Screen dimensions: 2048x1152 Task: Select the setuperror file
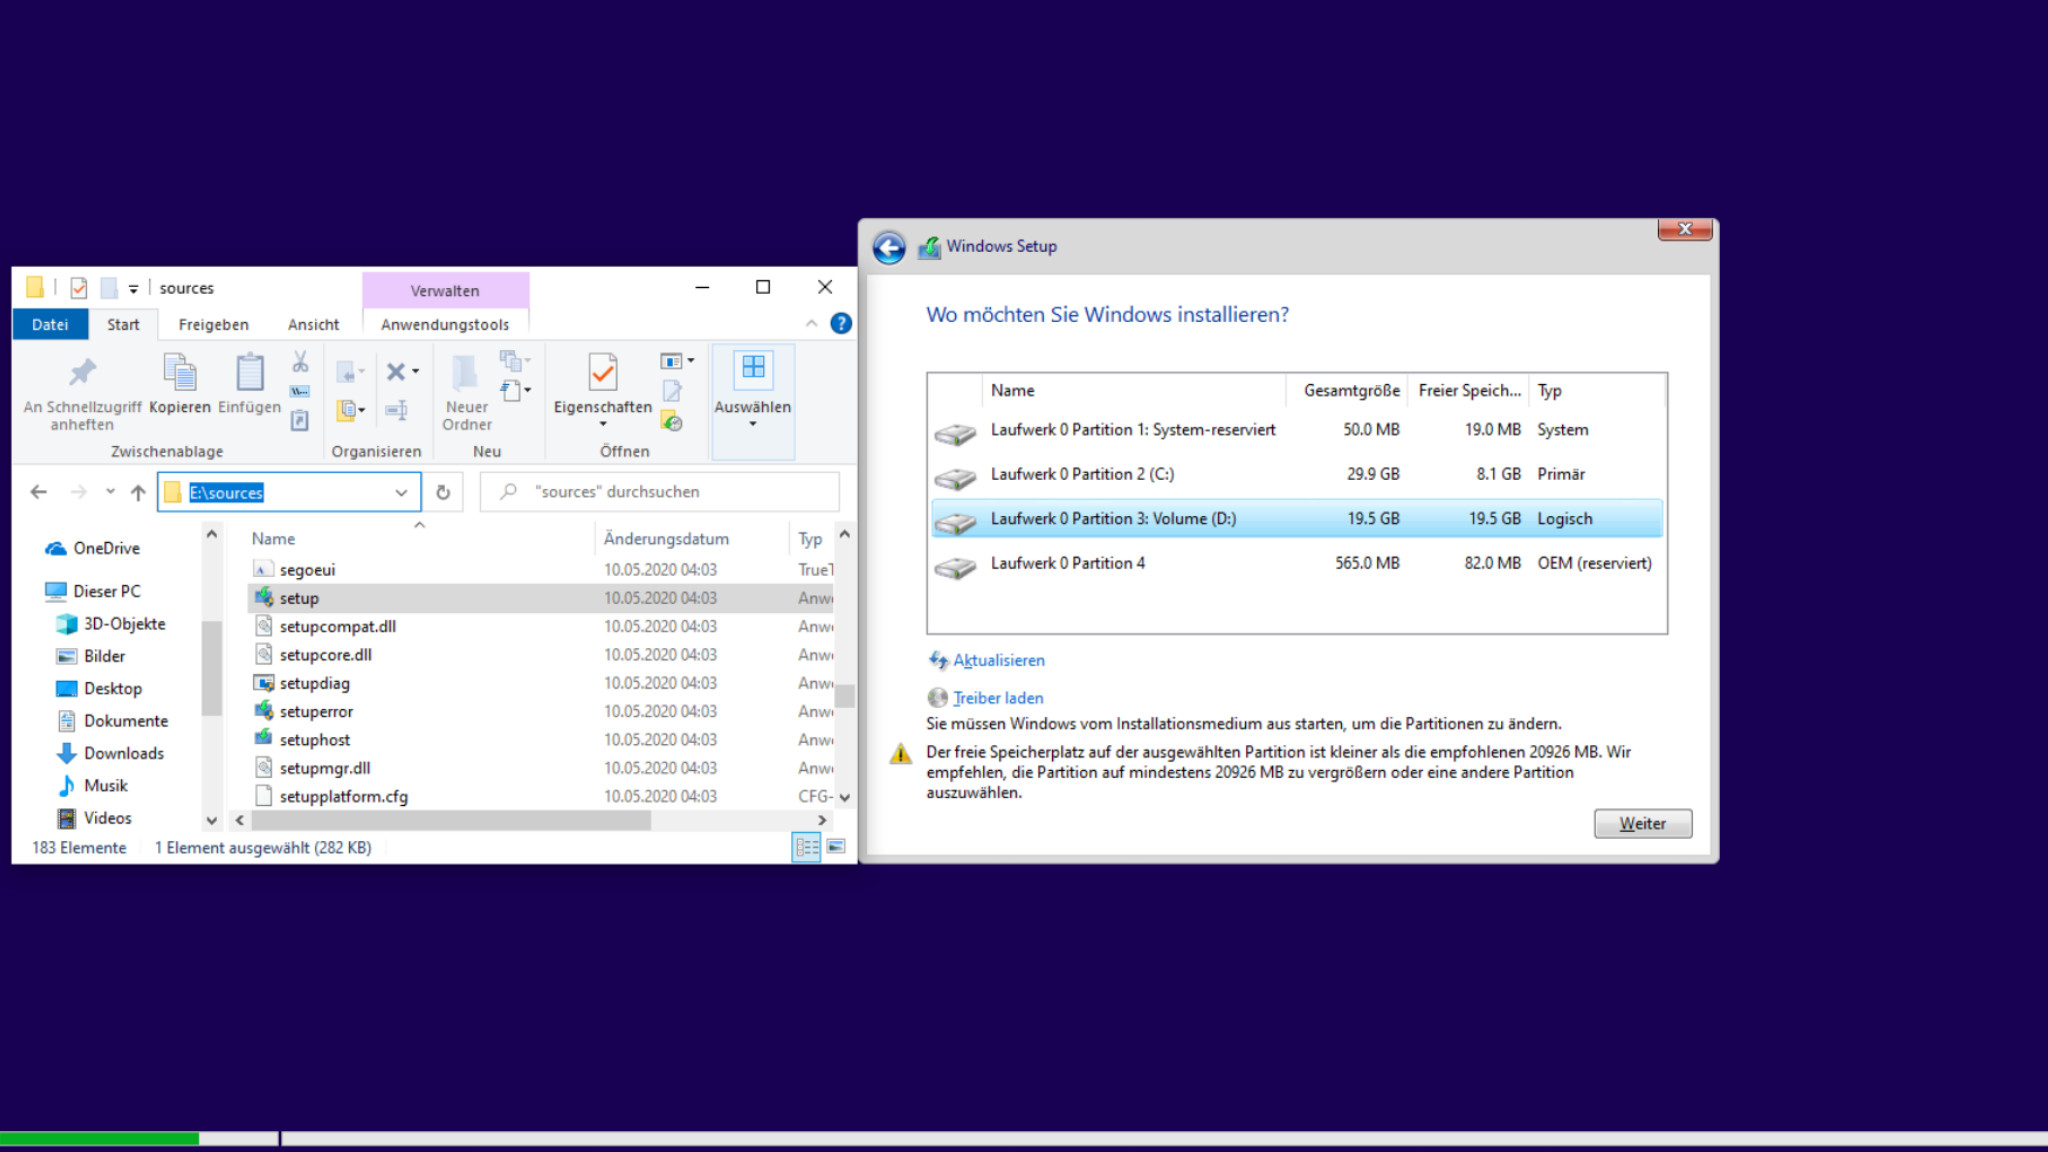[540, 711]
